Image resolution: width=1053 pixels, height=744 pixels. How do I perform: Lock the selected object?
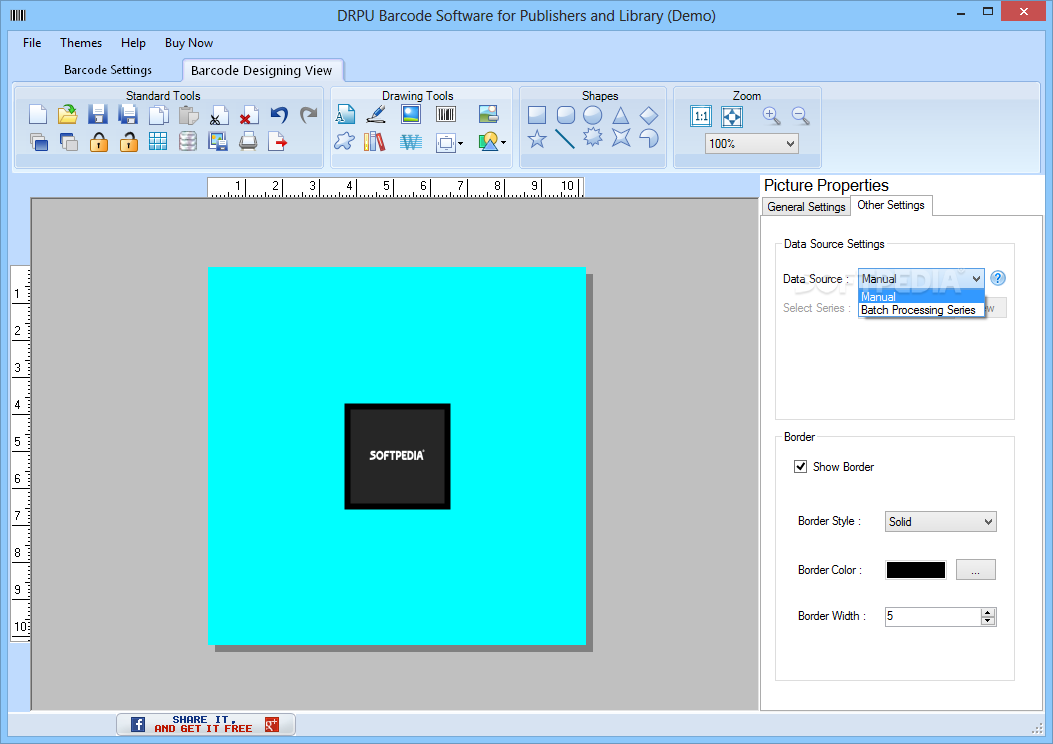(99, 141)
